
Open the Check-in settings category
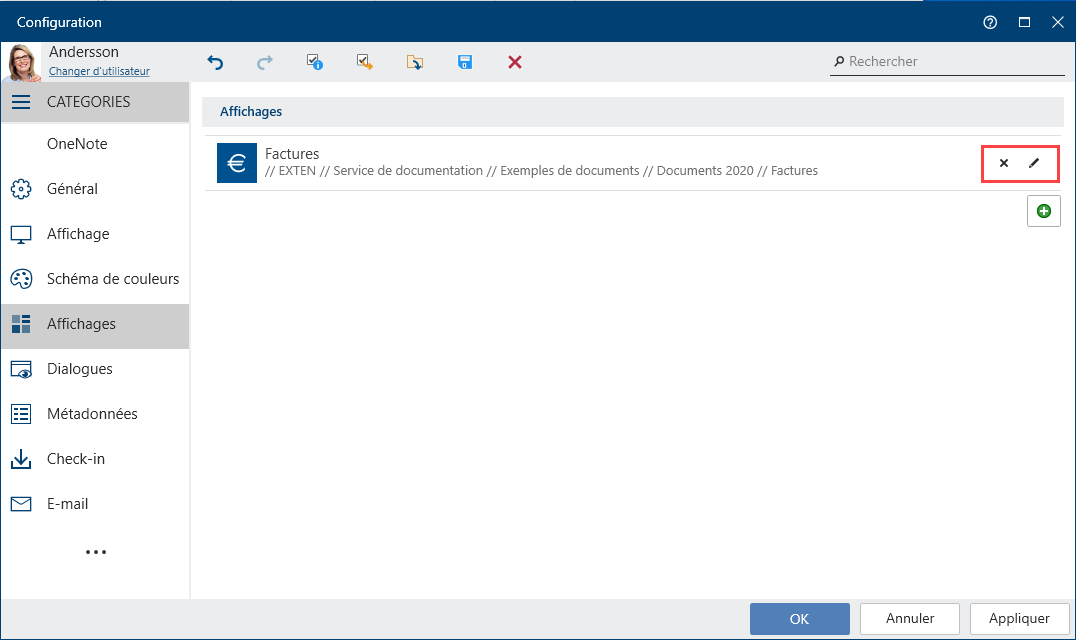point(76,459)
